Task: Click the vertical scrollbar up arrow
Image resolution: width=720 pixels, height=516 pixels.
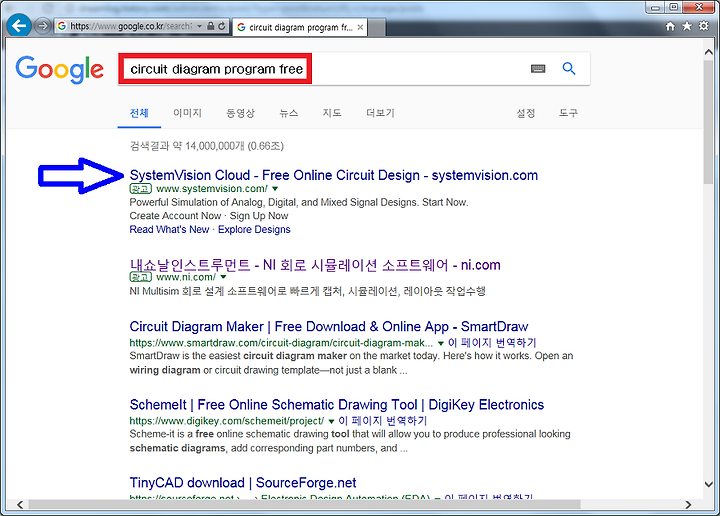Action: tap(709, 52)
